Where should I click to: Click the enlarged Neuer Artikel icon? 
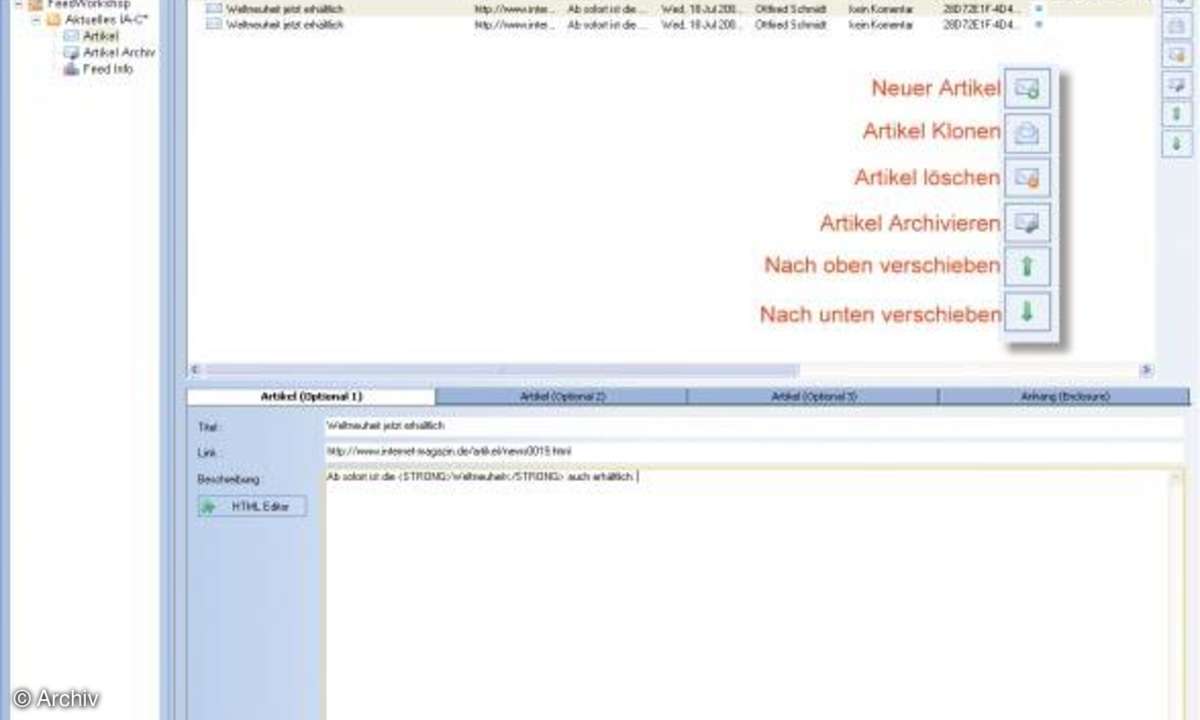coord(1027,89)
